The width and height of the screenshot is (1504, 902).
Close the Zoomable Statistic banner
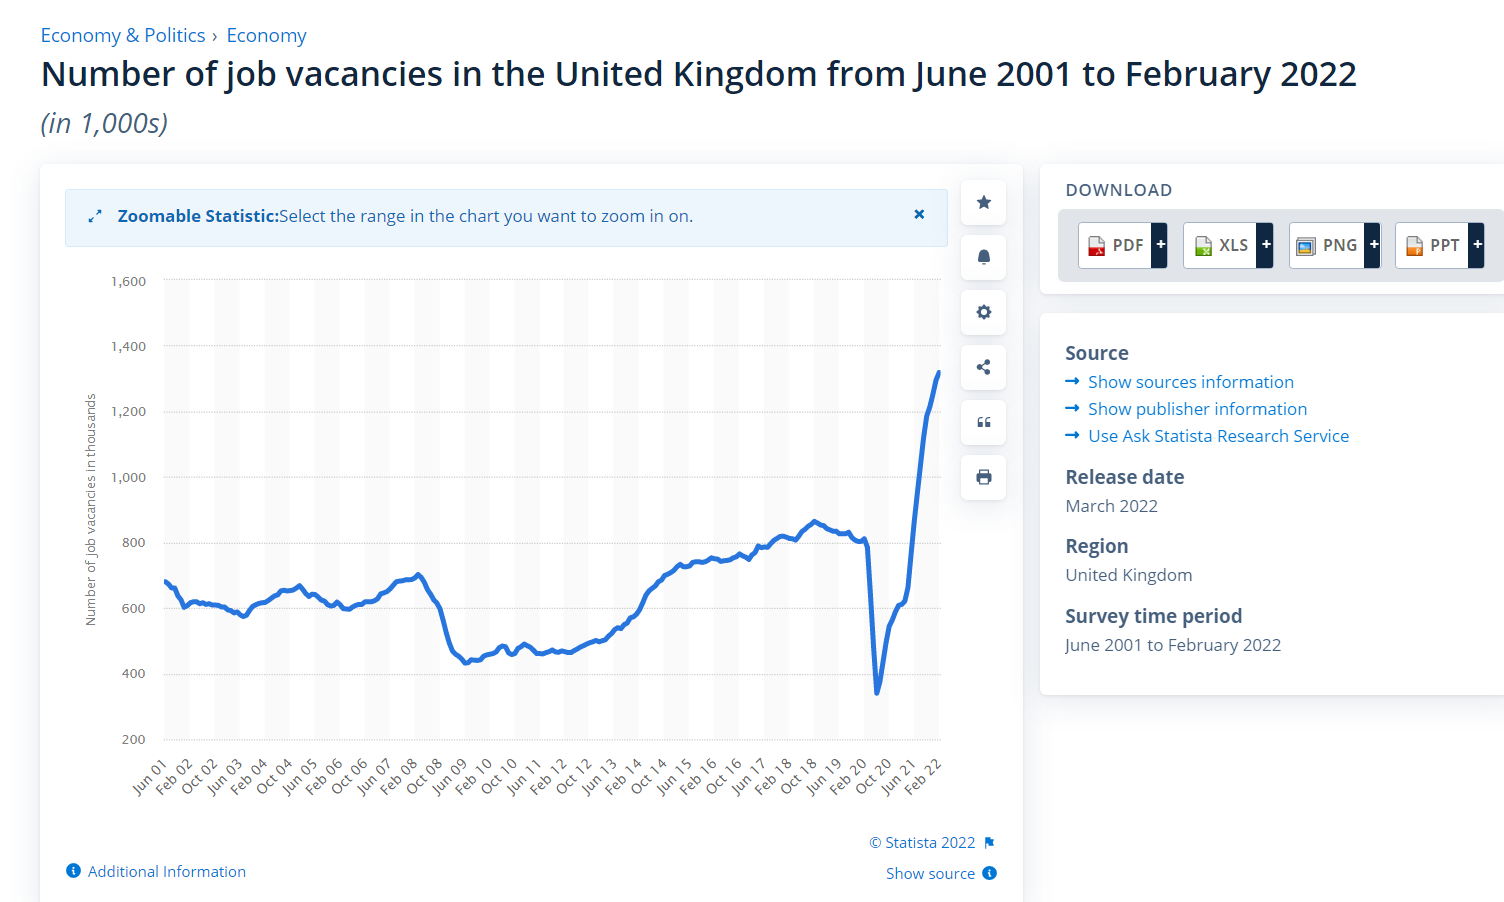click(x=919, y=215)
